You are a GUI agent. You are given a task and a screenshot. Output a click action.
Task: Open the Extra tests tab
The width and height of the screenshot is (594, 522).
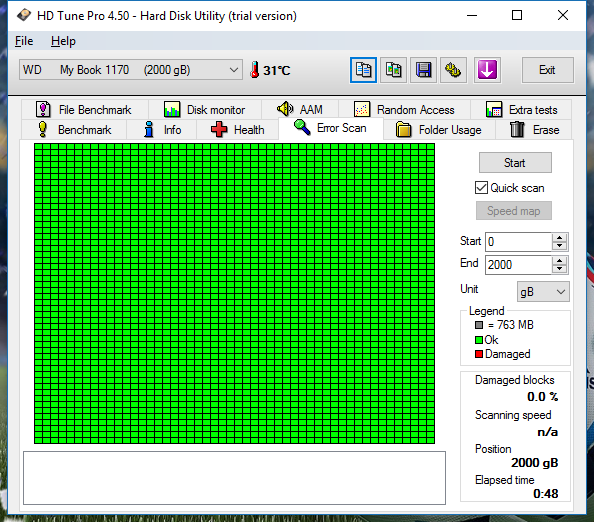521,109
